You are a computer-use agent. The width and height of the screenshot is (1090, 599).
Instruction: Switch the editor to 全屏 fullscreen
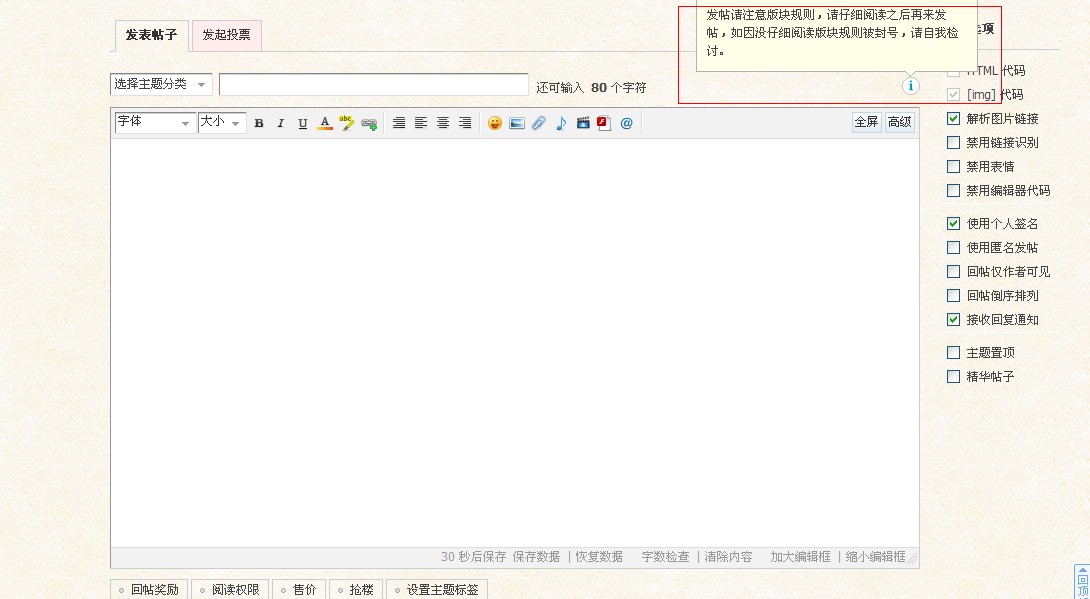(x=866, y=122)
